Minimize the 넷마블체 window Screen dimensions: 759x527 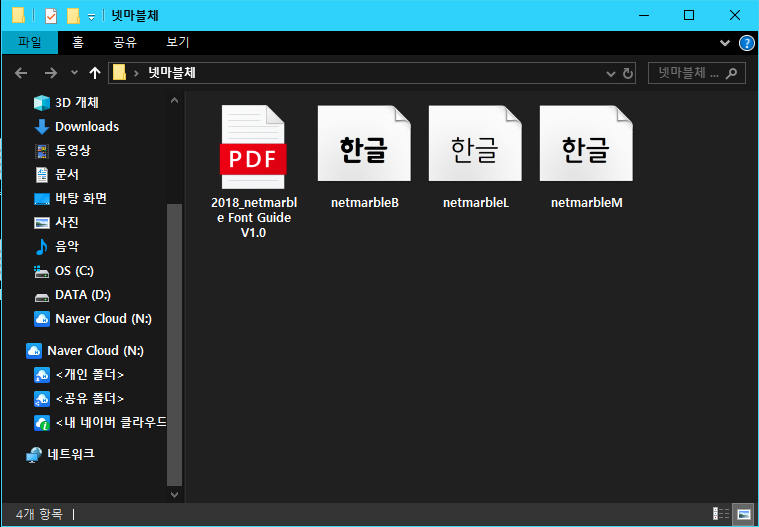[644, 15]
